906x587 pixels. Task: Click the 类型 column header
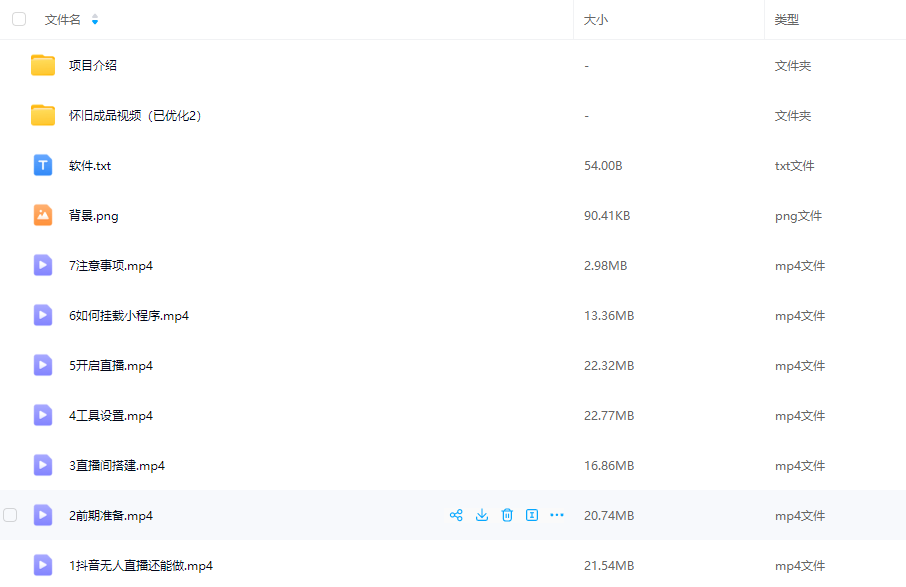[x=786, y=20]
